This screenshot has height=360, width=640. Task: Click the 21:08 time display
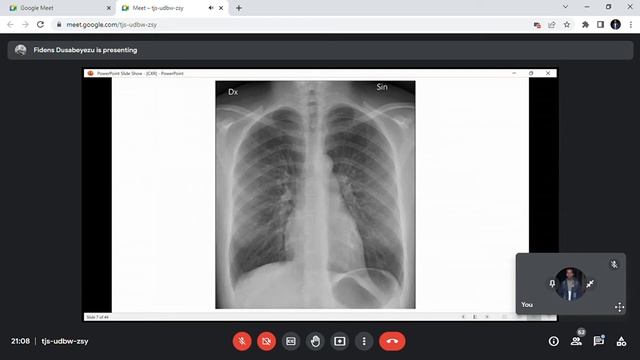(x=20, y=341)
